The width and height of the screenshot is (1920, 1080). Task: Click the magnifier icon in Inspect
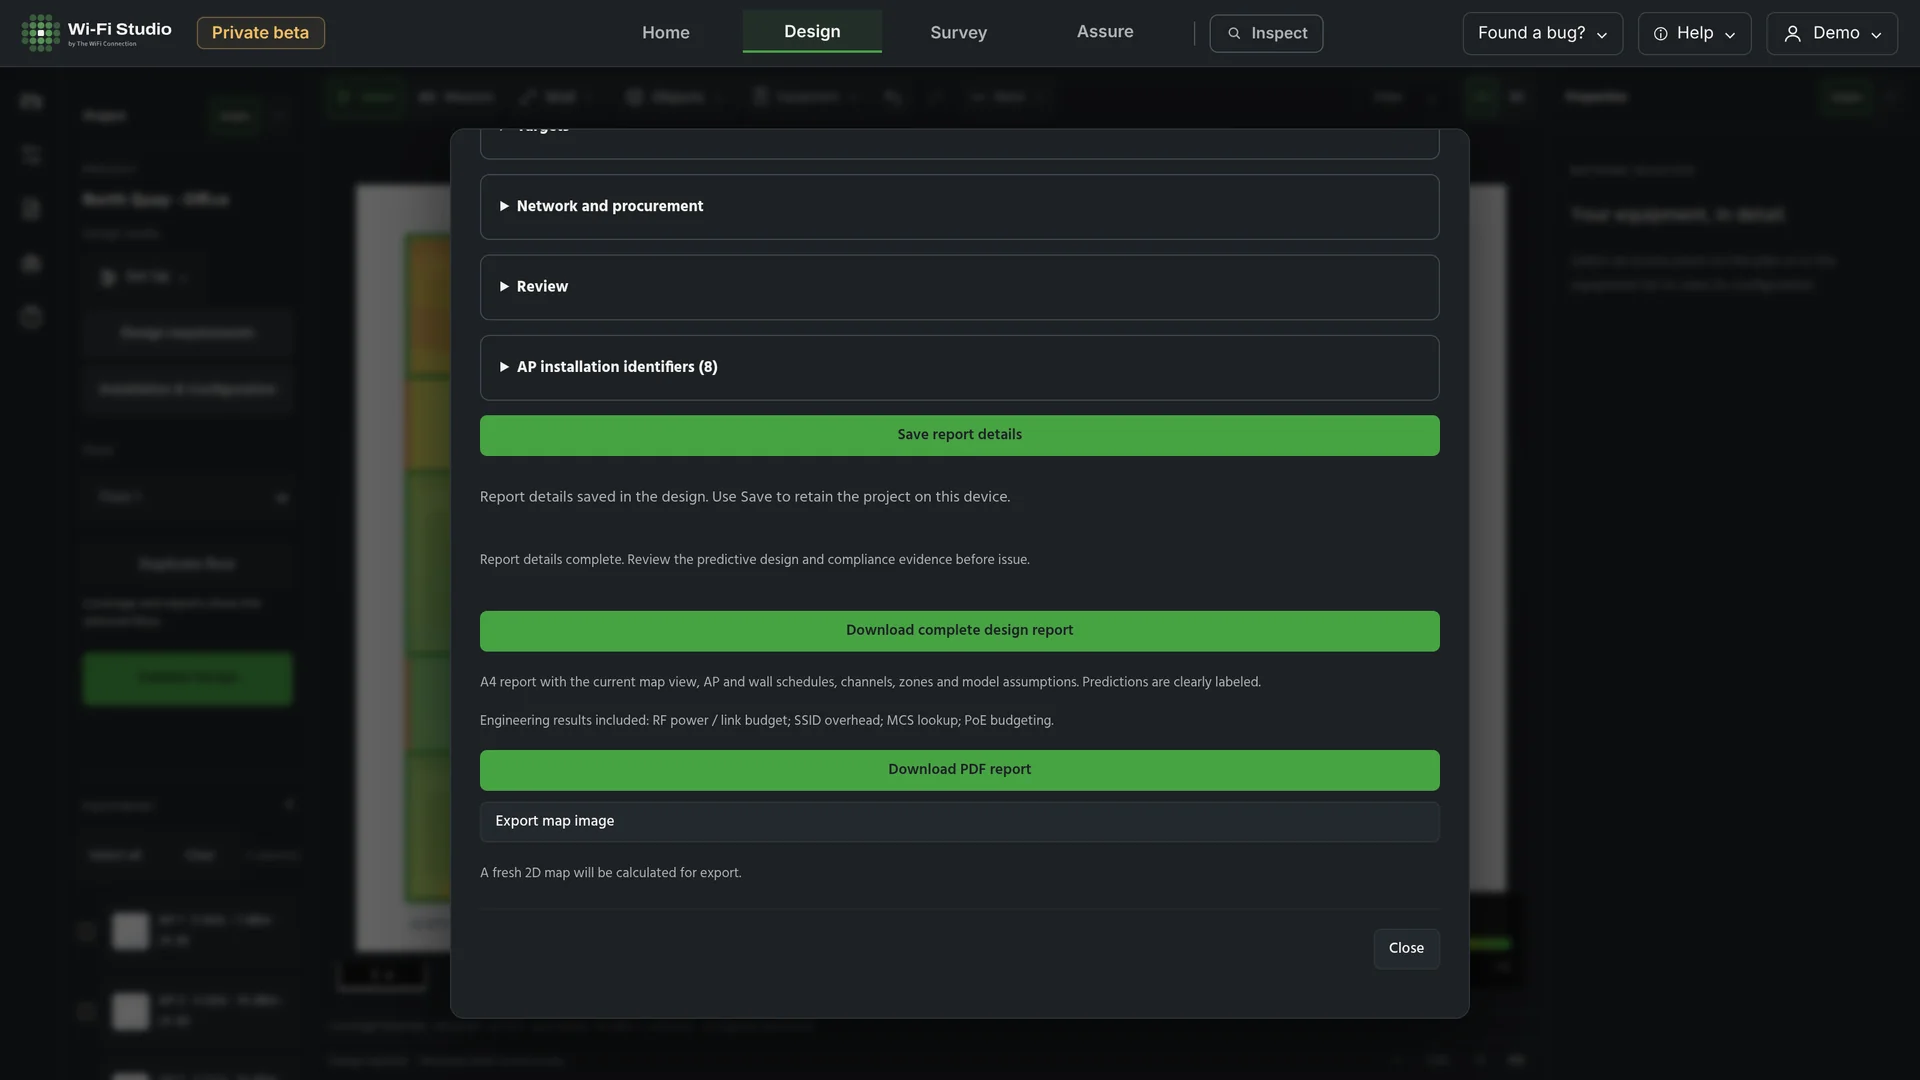pyautogui.click(x=1234, y=34)
